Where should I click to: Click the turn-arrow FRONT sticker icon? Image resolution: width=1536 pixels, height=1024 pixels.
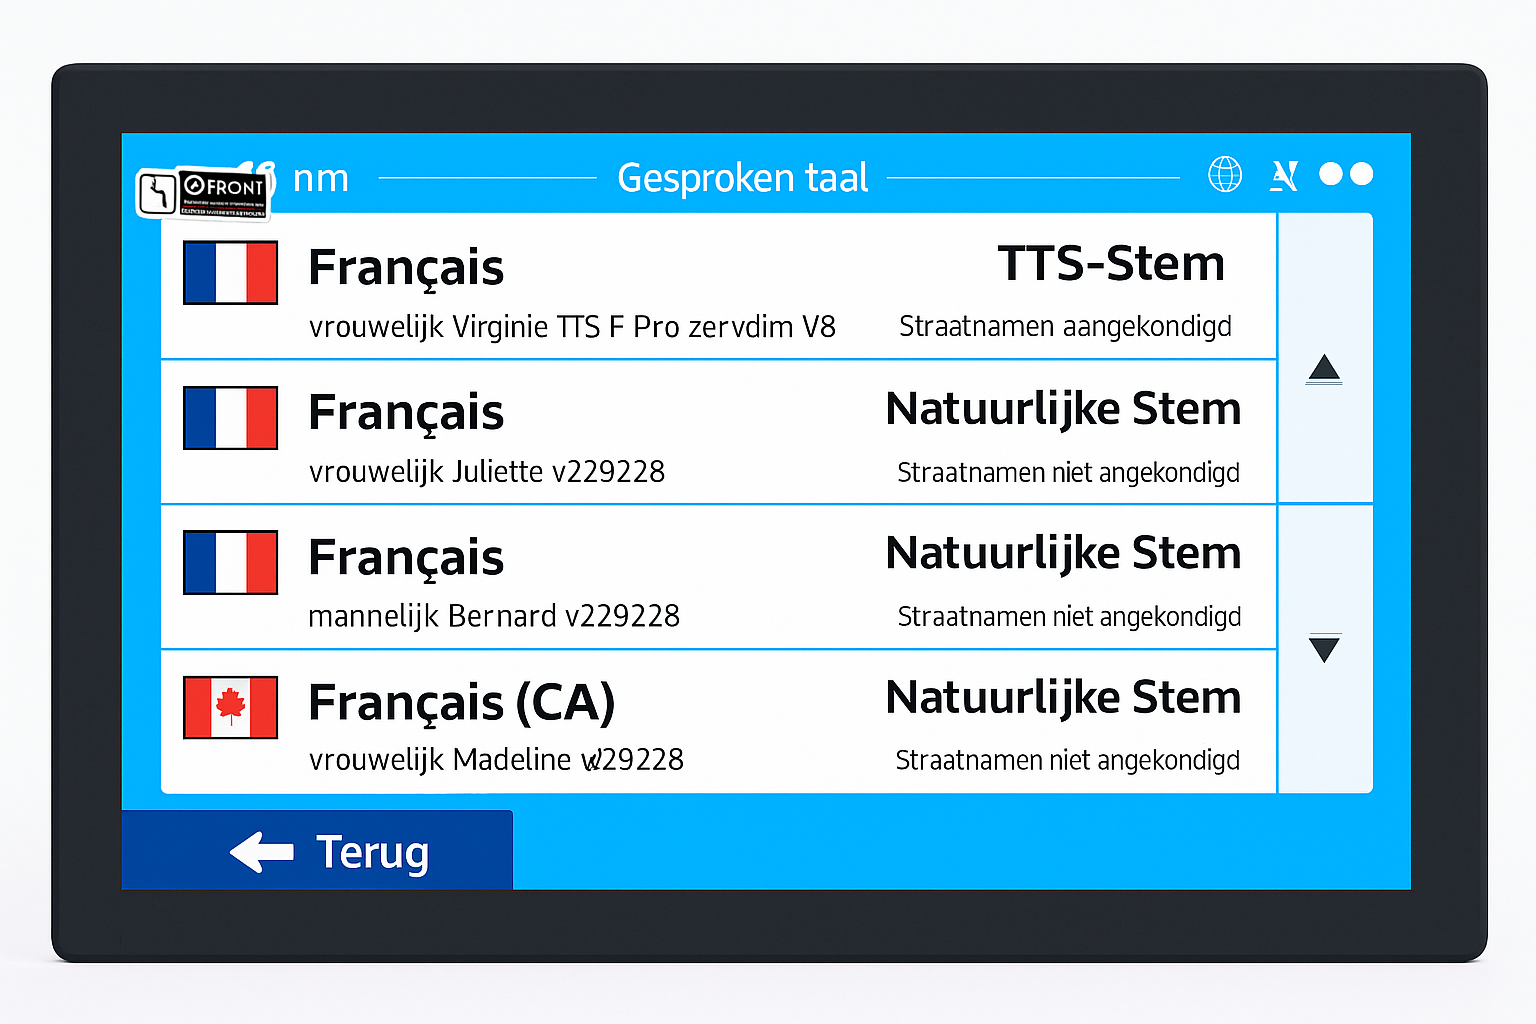pos(159,192)
